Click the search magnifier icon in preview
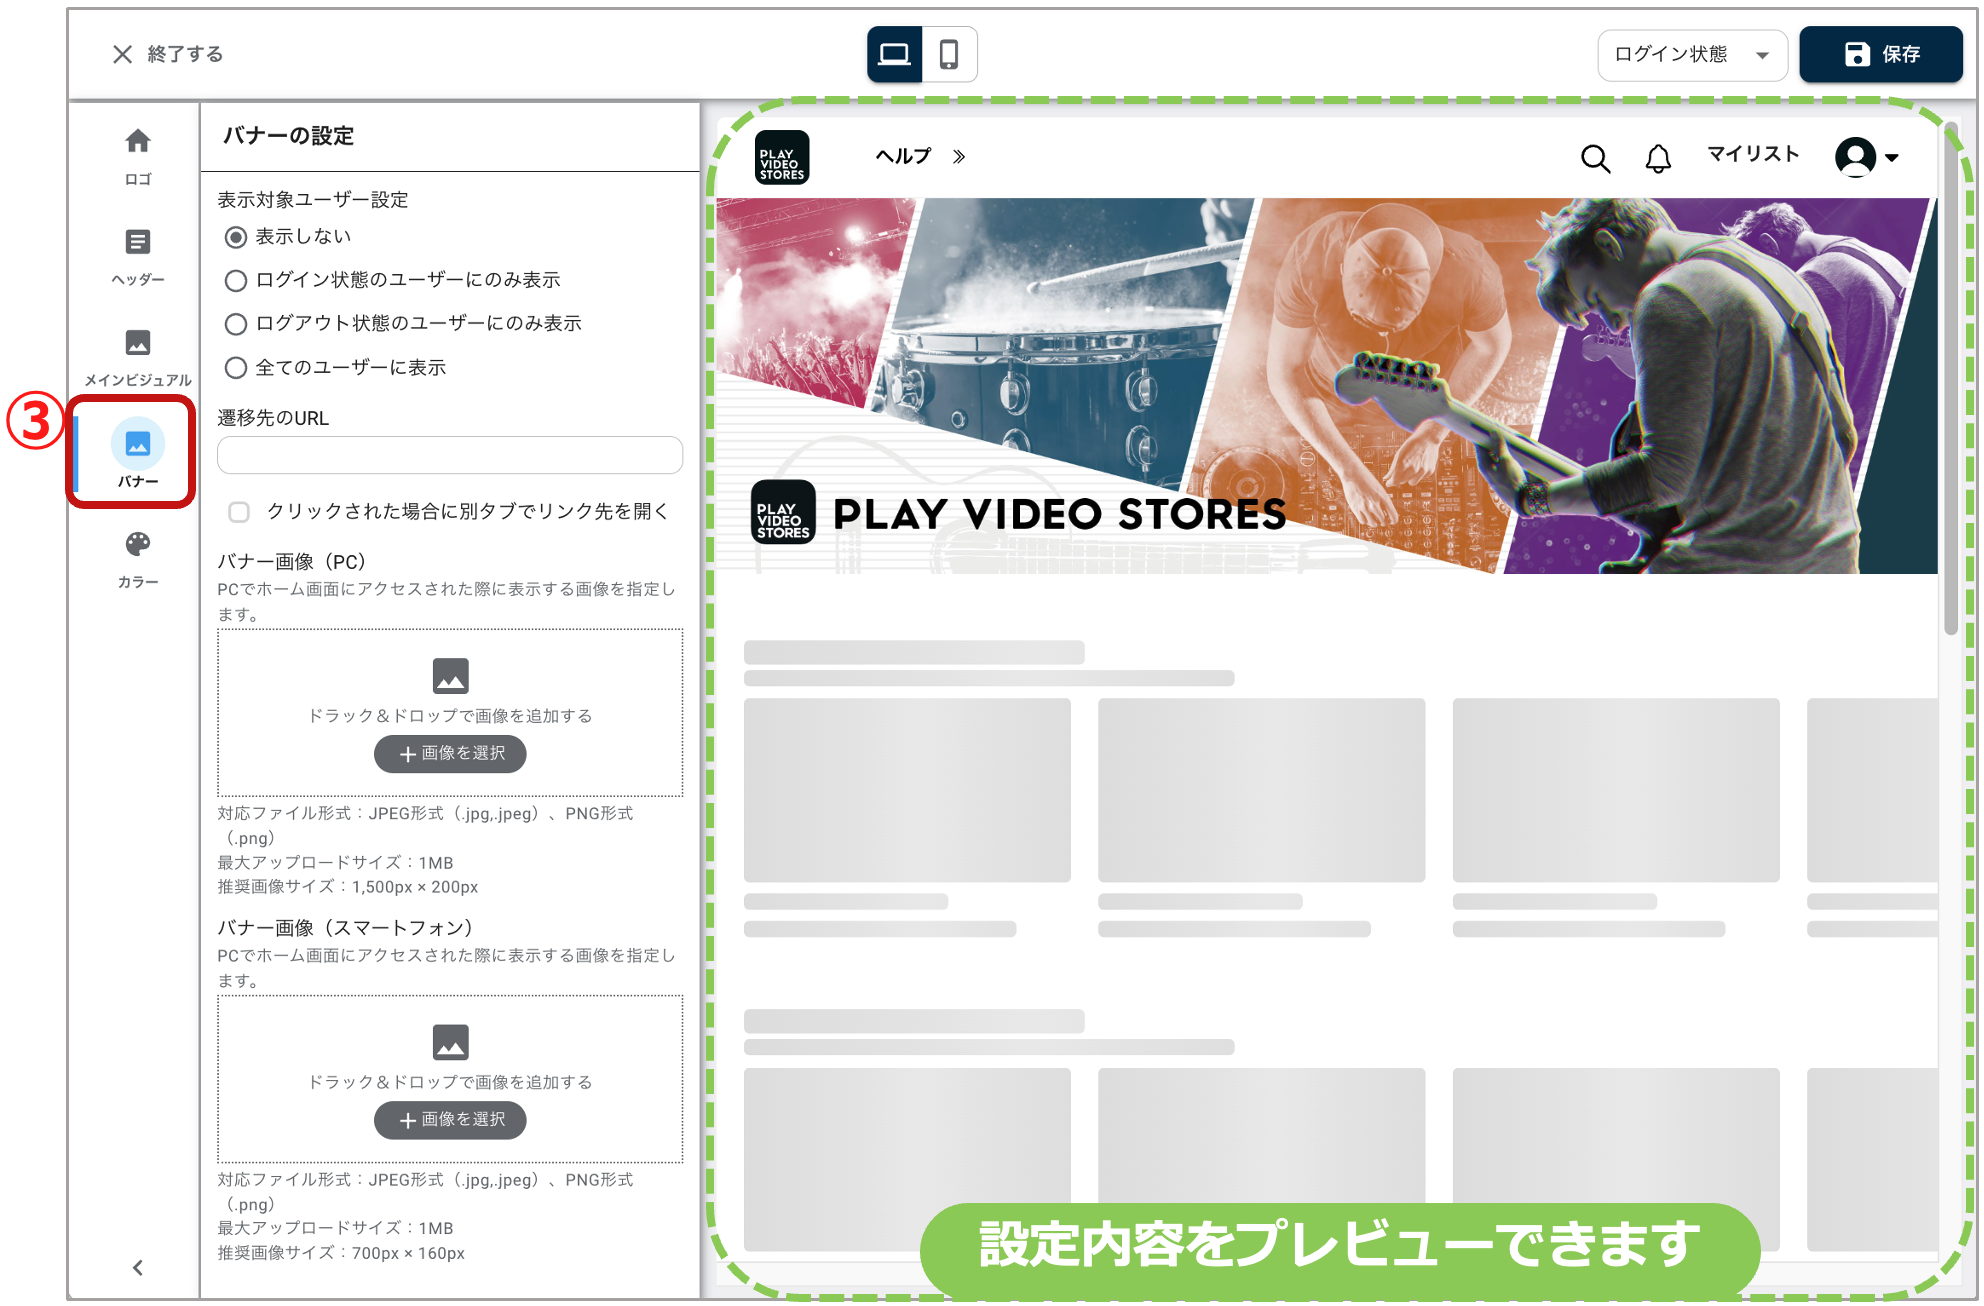Screen dimensions: 1984x1306 point(1596,158)
